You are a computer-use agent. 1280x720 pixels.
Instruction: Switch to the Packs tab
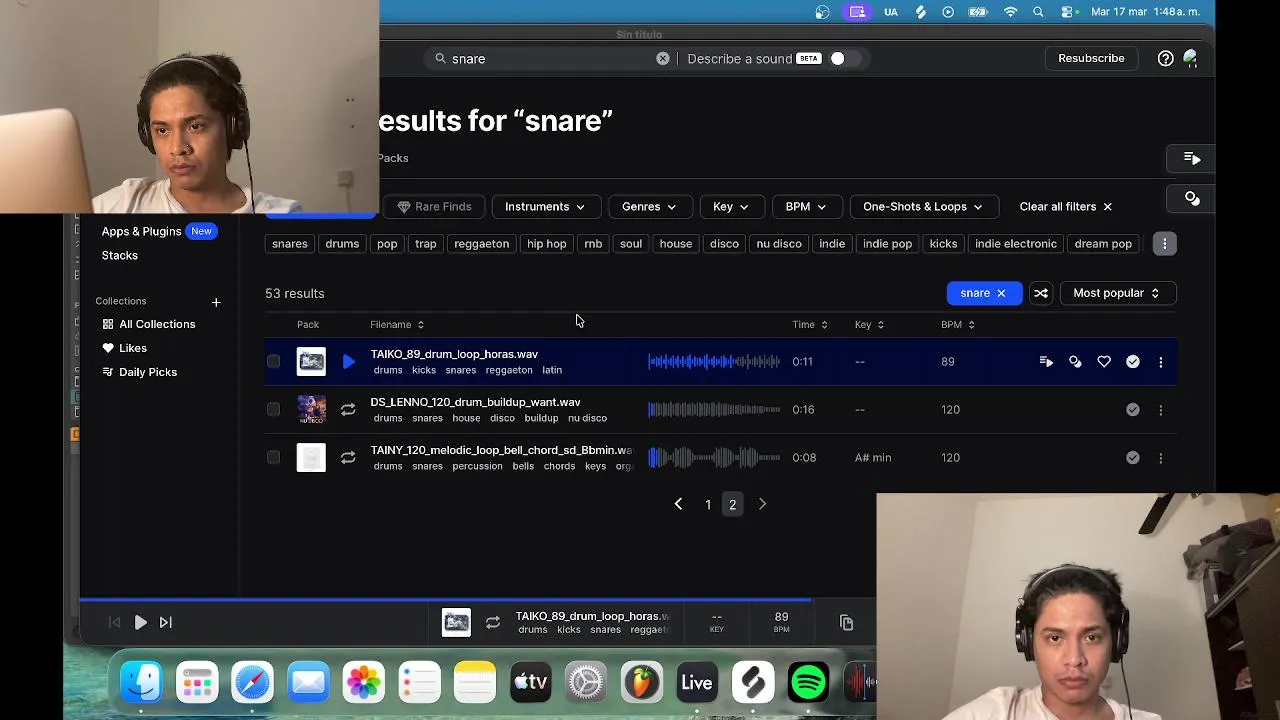point(393,158)
